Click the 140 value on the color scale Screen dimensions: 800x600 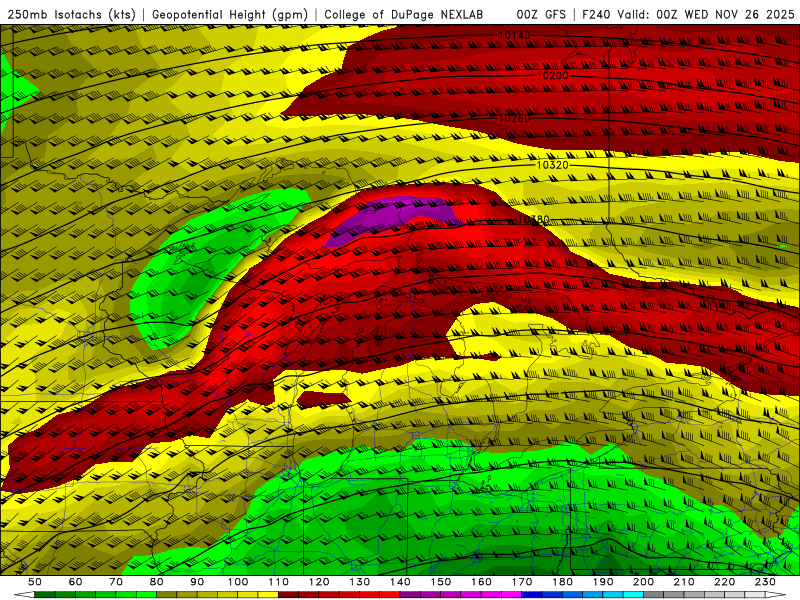[x=400, y=582]
